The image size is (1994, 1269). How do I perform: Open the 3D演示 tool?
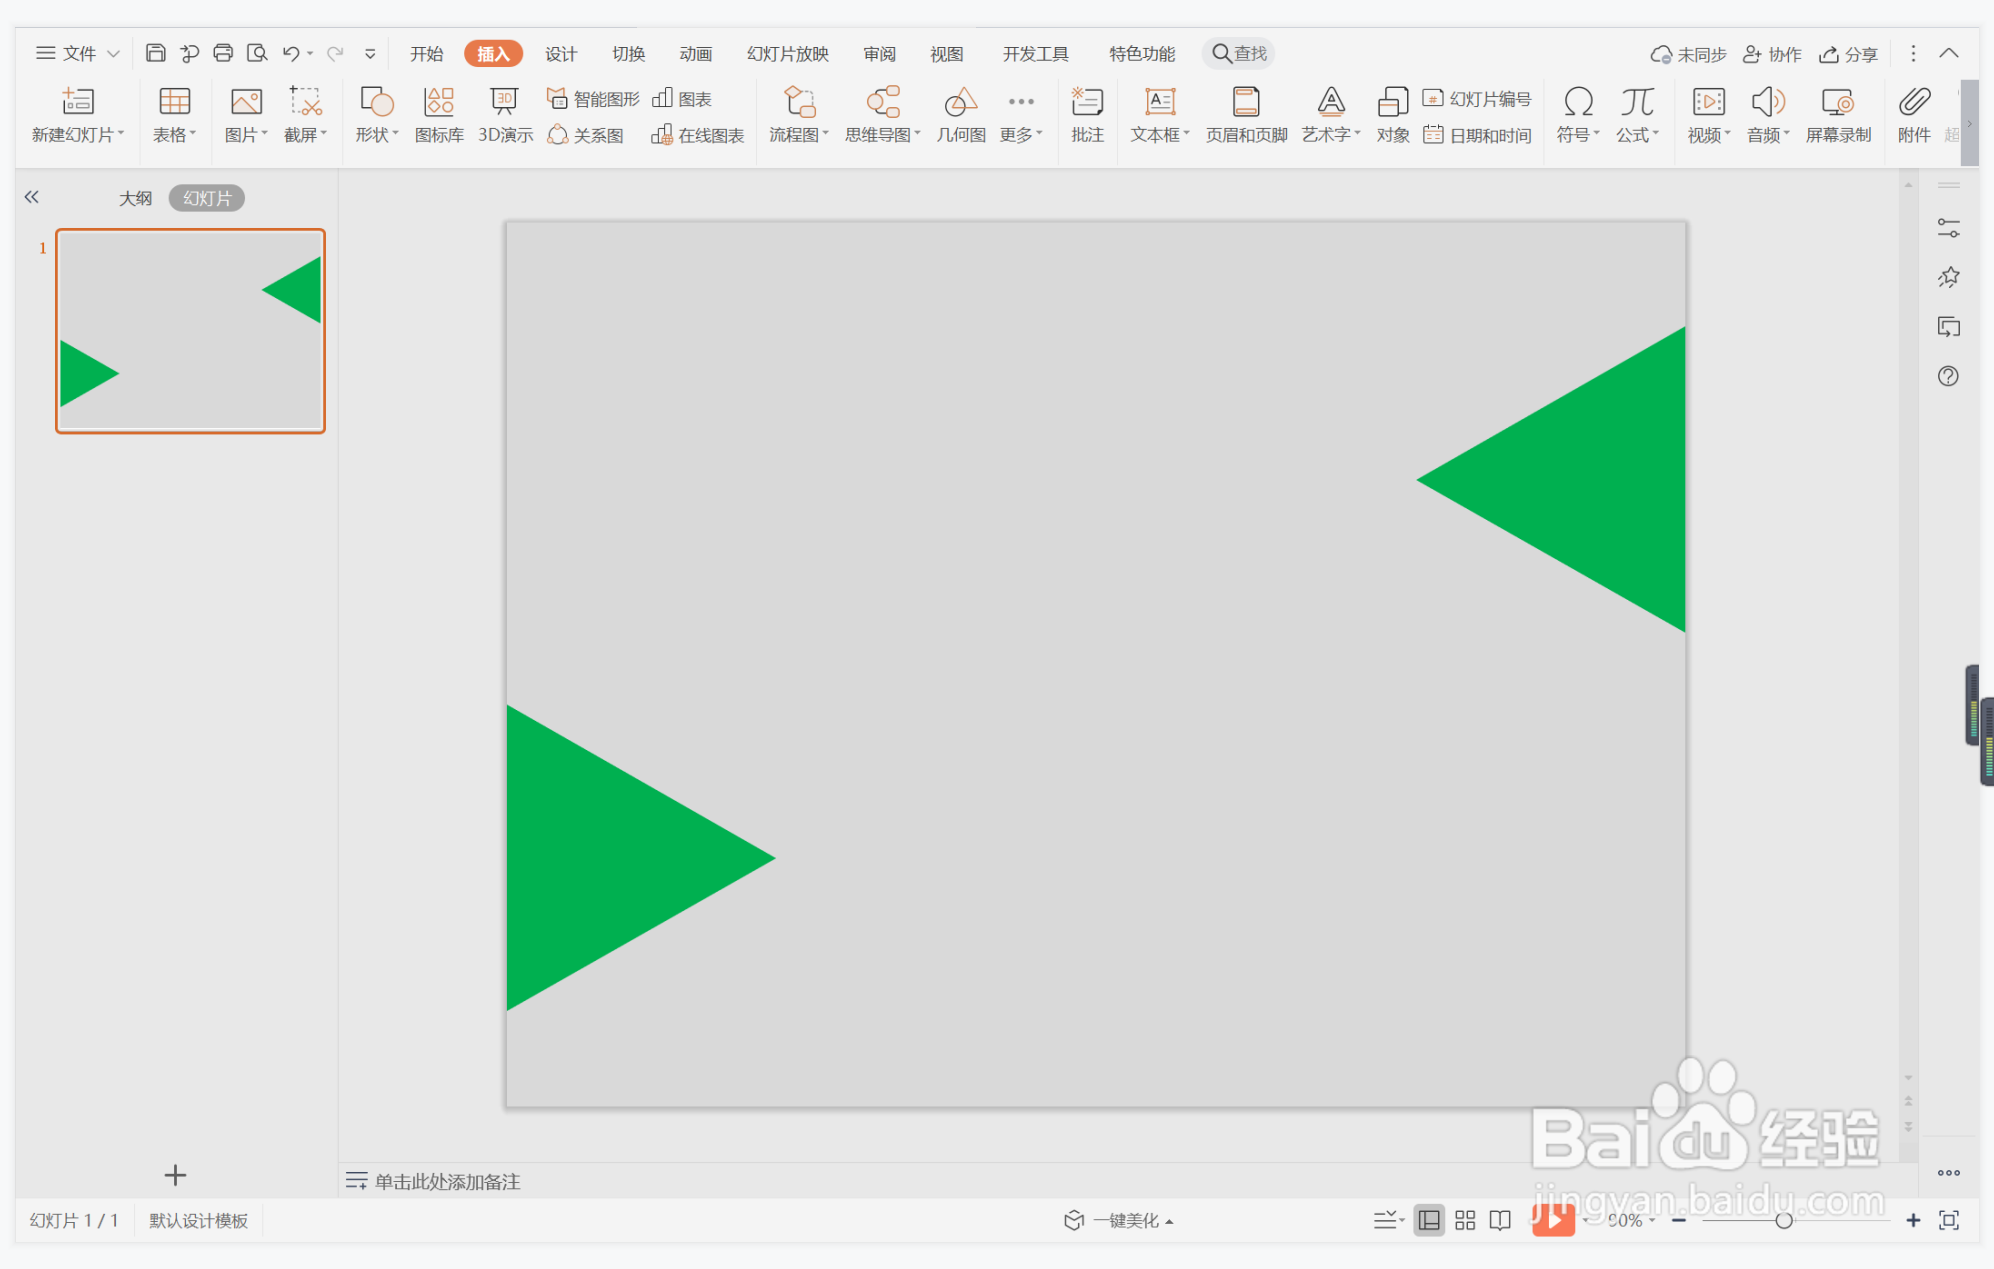point(505,115)
